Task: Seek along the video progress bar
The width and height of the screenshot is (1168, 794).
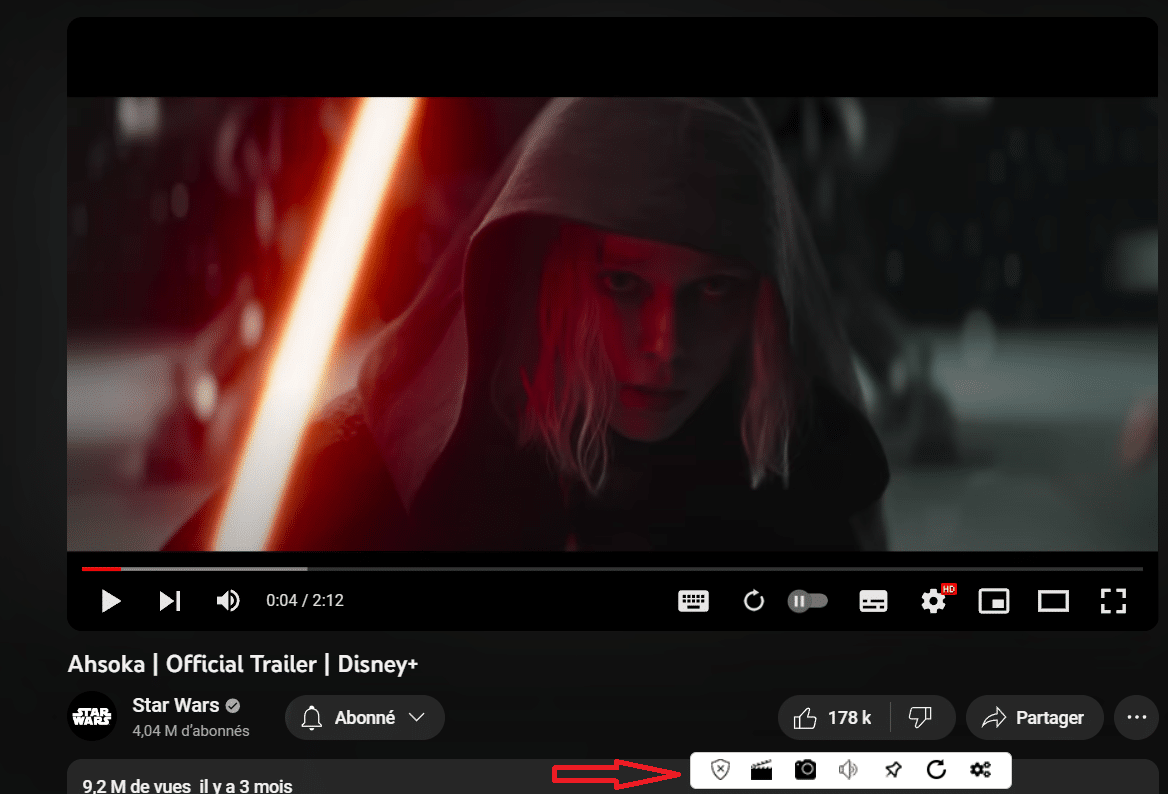Action: (x=612, y=568)
